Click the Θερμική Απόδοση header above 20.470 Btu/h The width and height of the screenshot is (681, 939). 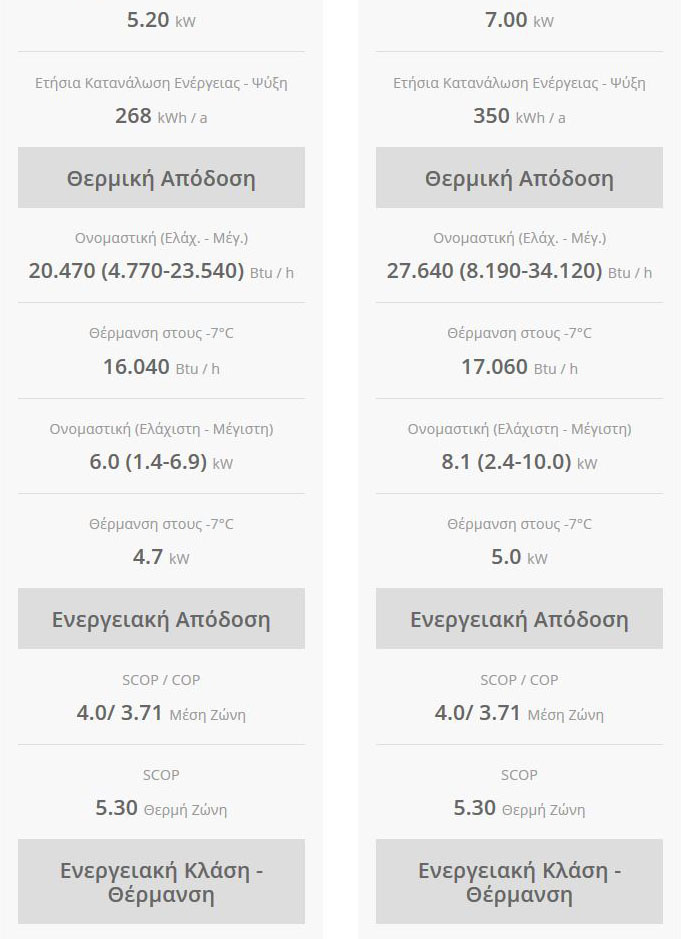161,178
